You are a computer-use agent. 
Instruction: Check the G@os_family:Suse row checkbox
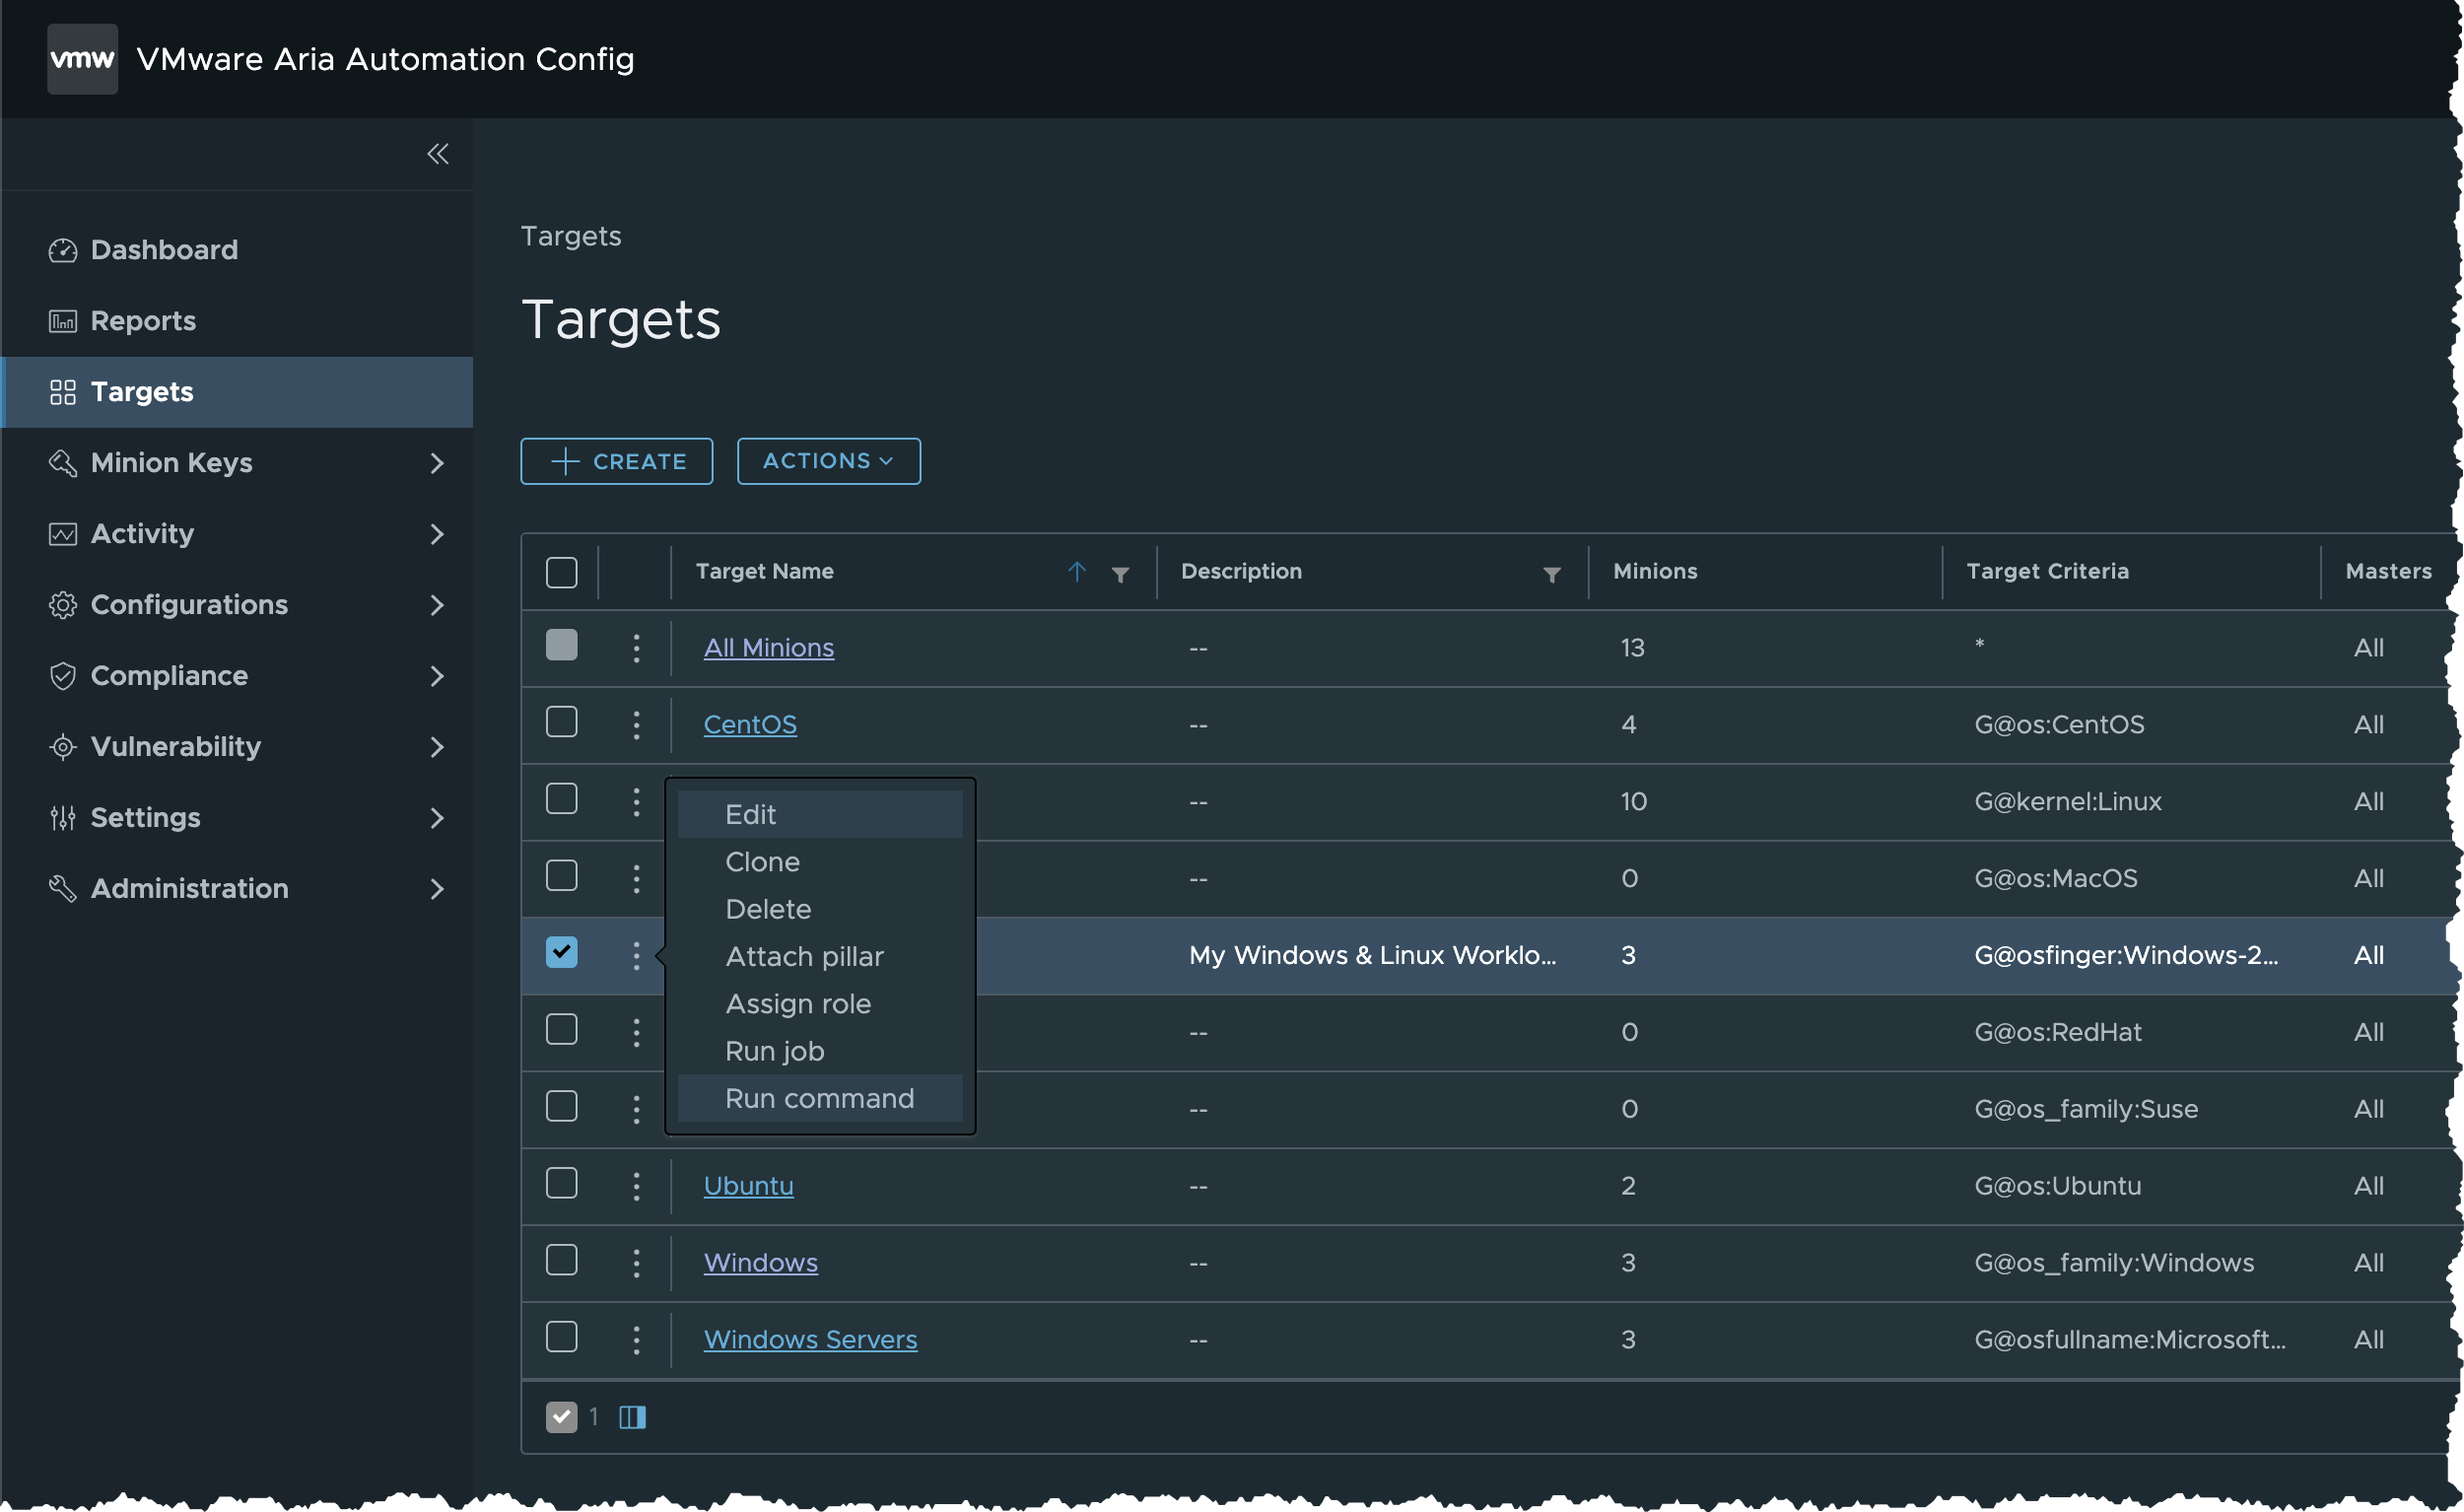[562, 1106]
